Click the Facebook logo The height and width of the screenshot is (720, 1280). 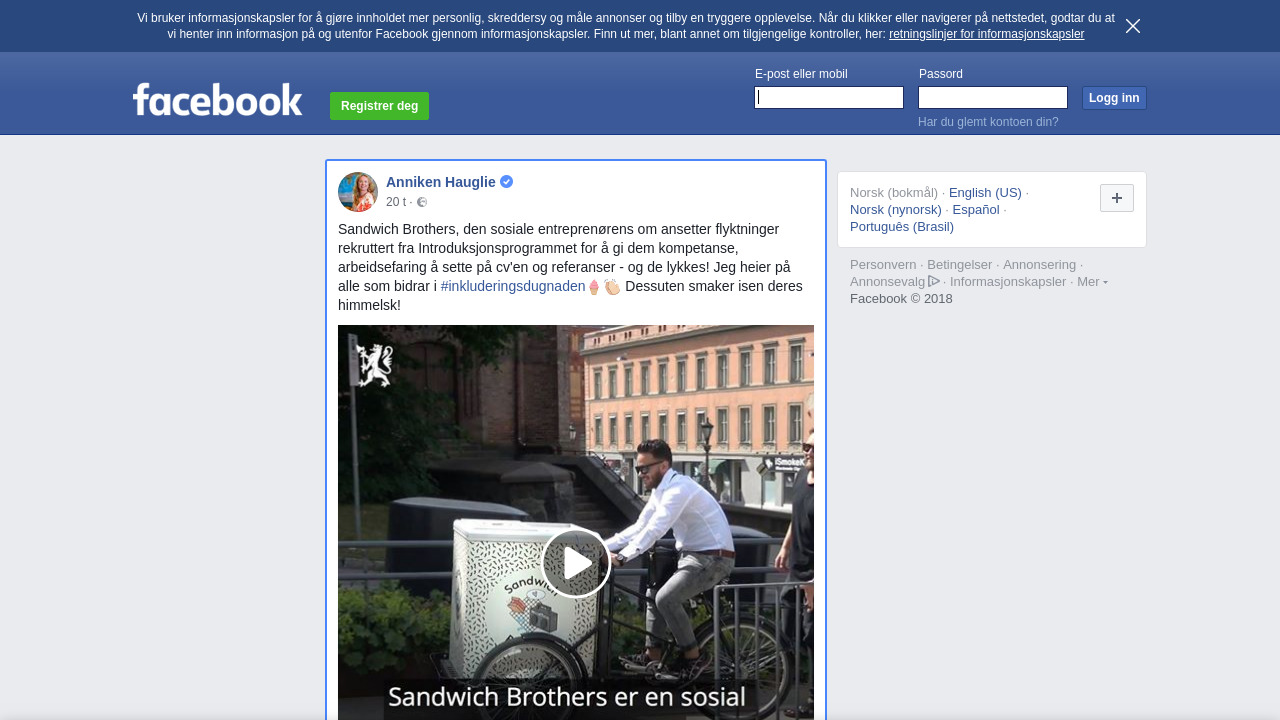click(x=218, y=100)
